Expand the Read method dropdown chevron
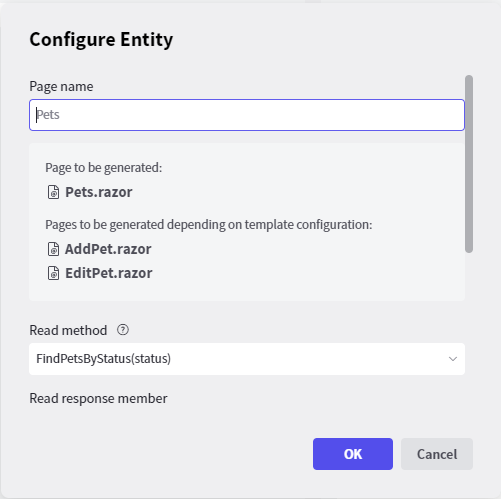 453,359
